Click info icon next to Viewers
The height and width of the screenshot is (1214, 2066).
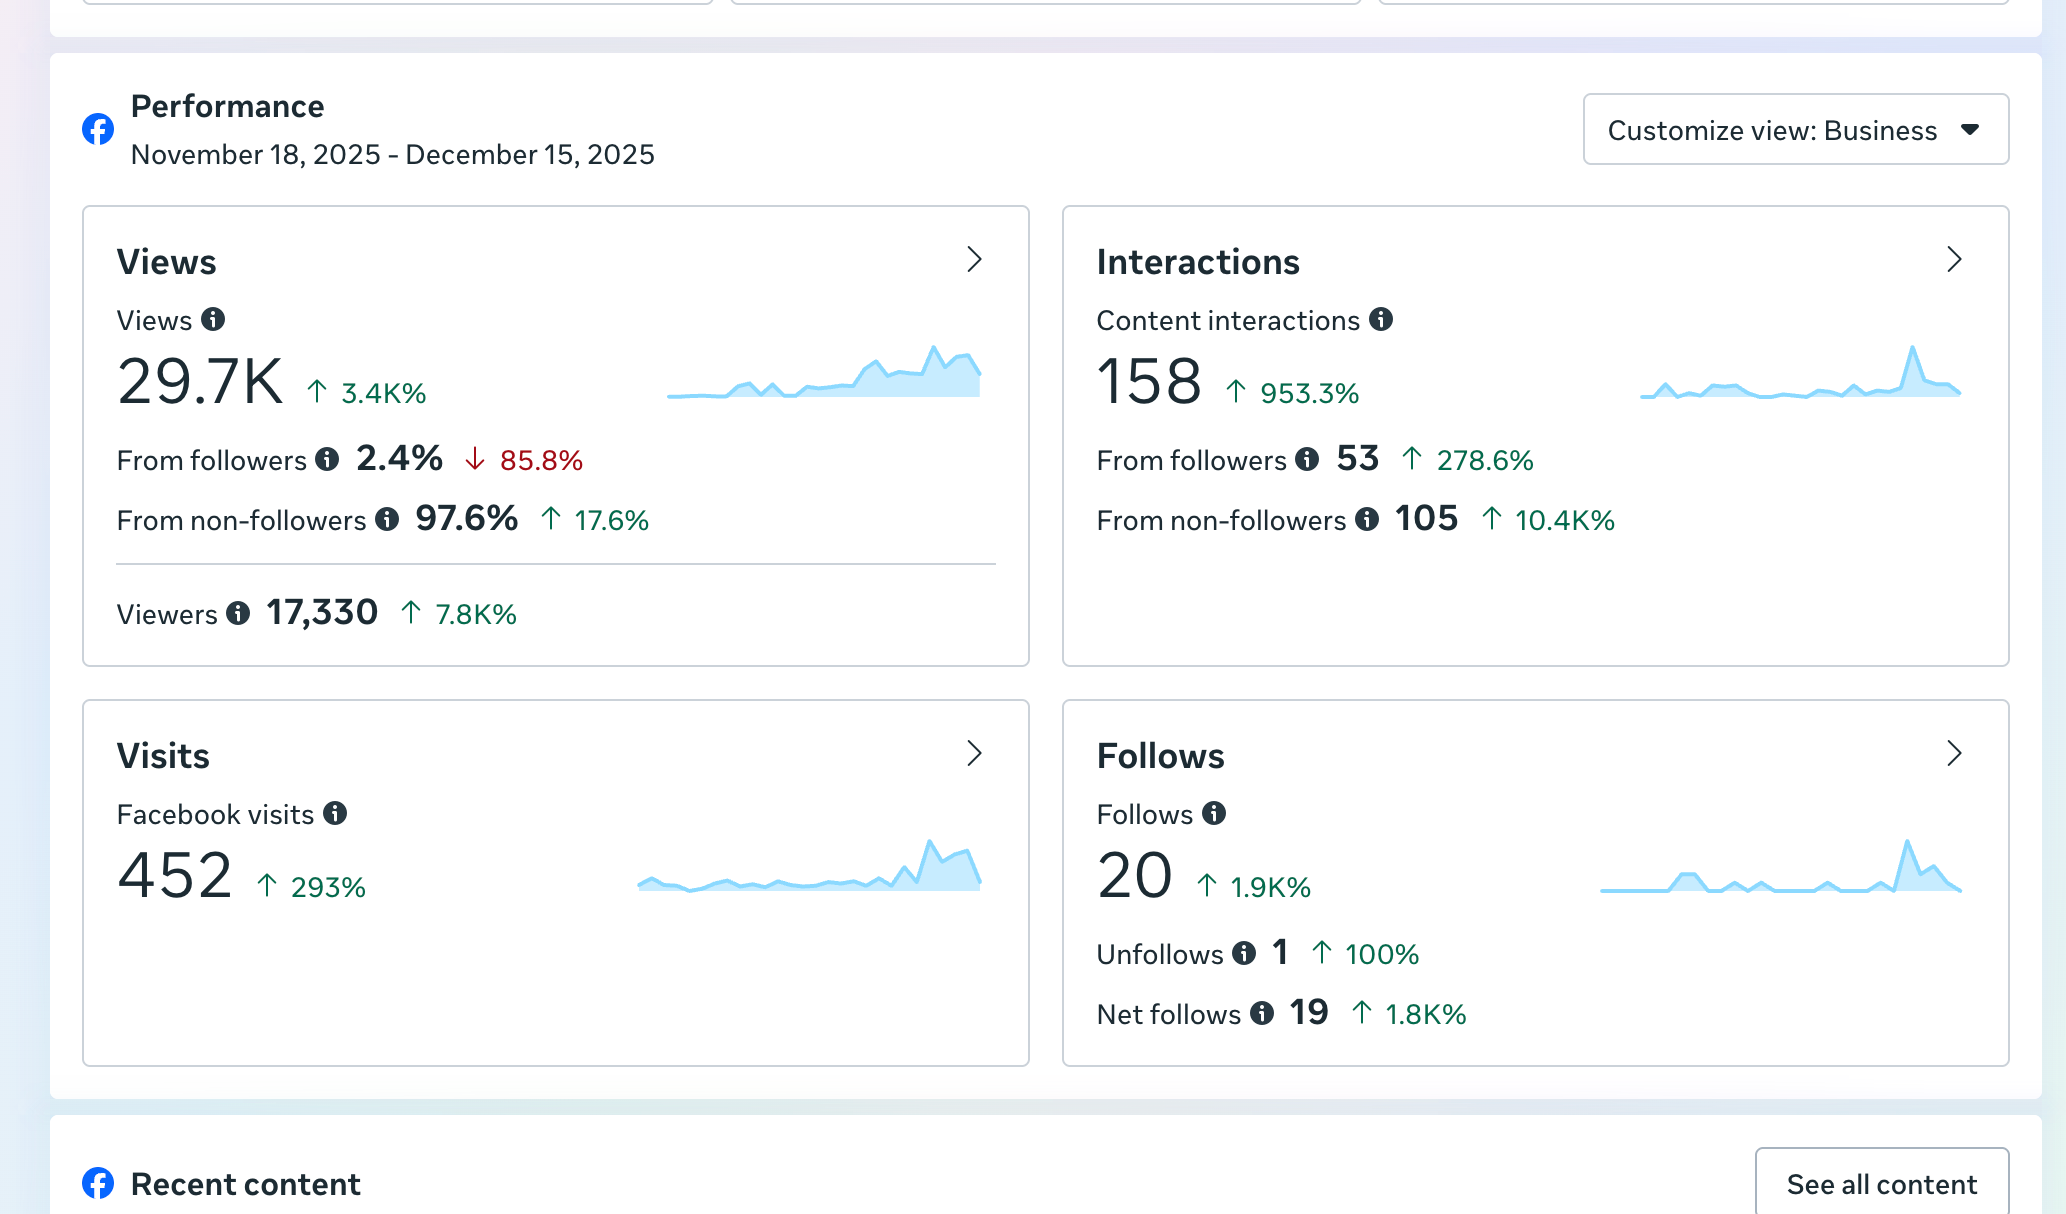tap(238, 613)
